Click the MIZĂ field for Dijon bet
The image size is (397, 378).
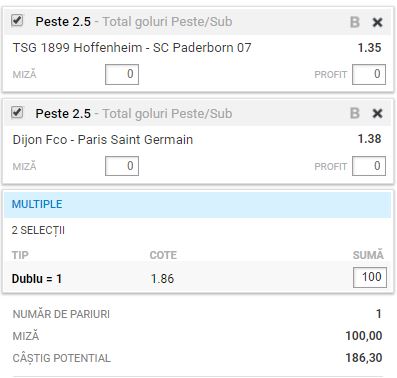click(122, 166)
